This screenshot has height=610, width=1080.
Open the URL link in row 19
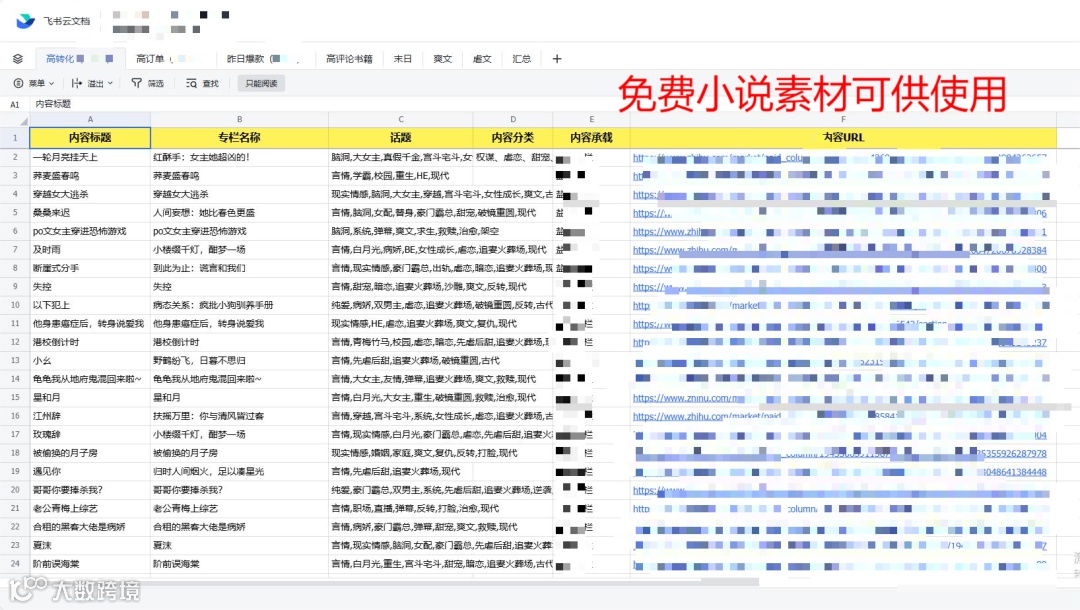840,472
